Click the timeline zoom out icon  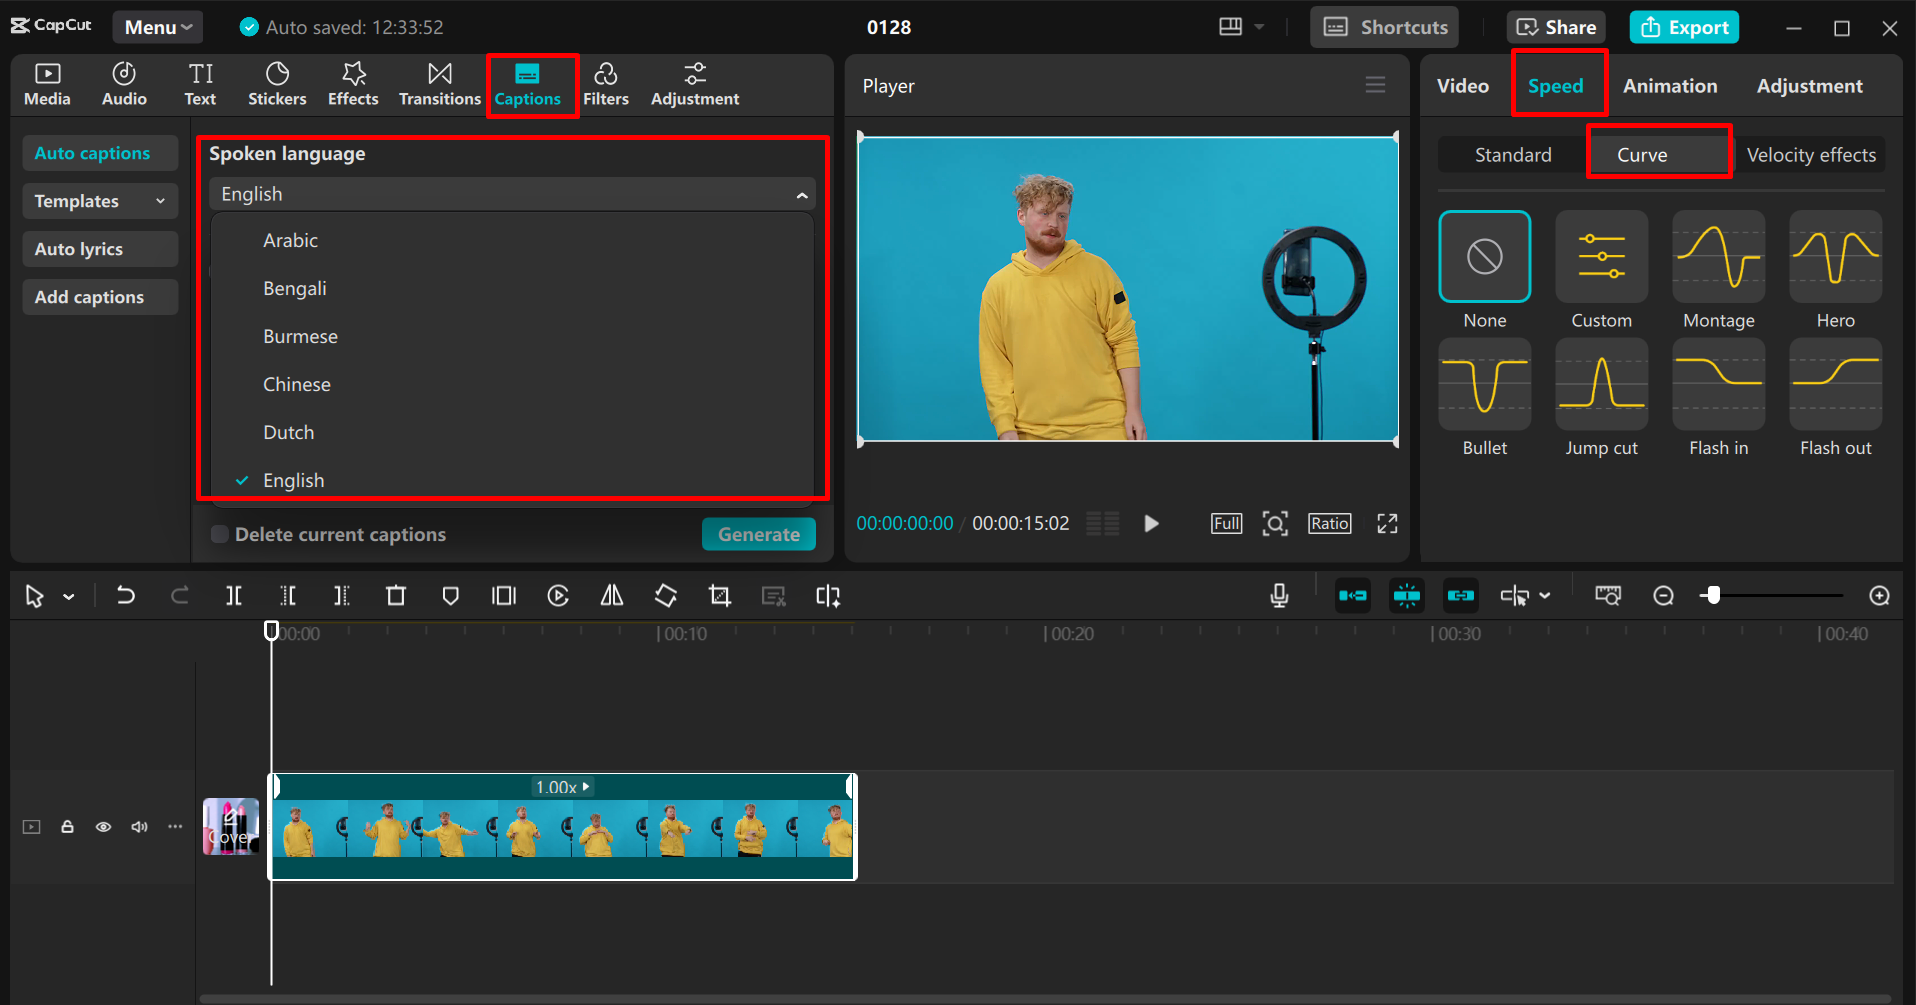(1663, 596)
